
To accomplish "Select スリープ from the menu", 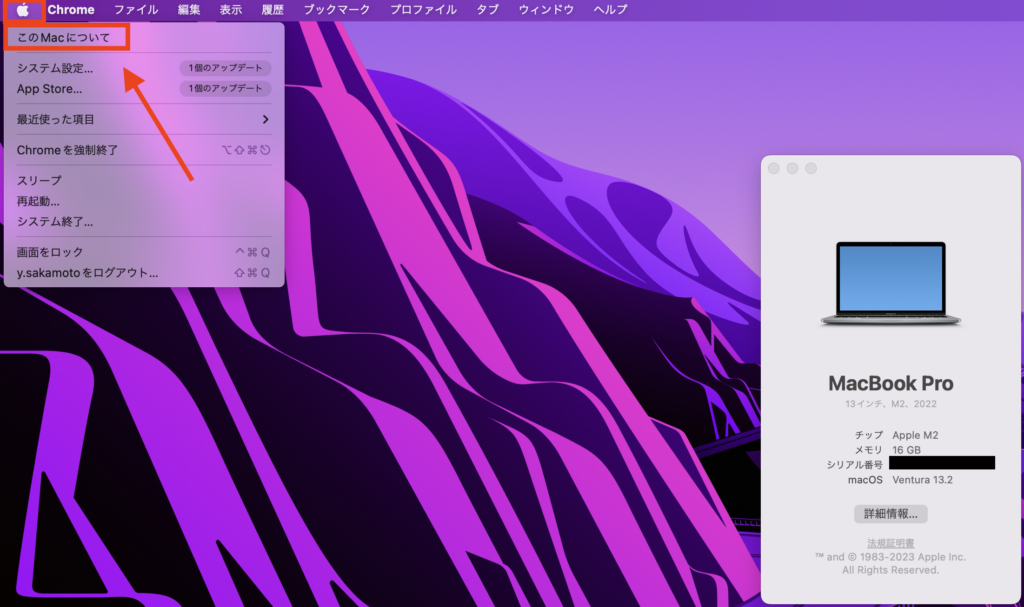I will click(x=144, y=180).
